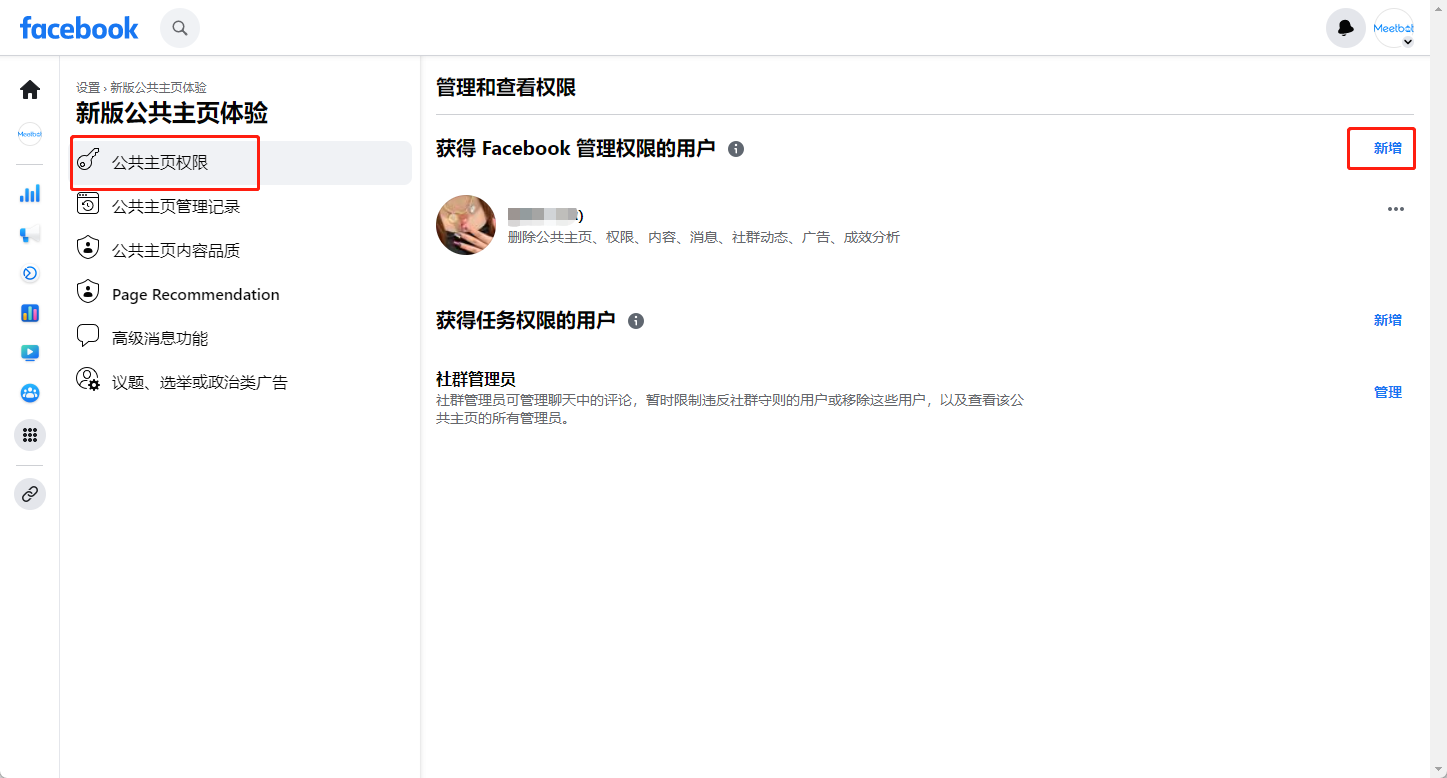Click the person-gear icon beside 议题、选举或政治类广告
This screenshot has width=1447, height=778.
pos(88,380)
